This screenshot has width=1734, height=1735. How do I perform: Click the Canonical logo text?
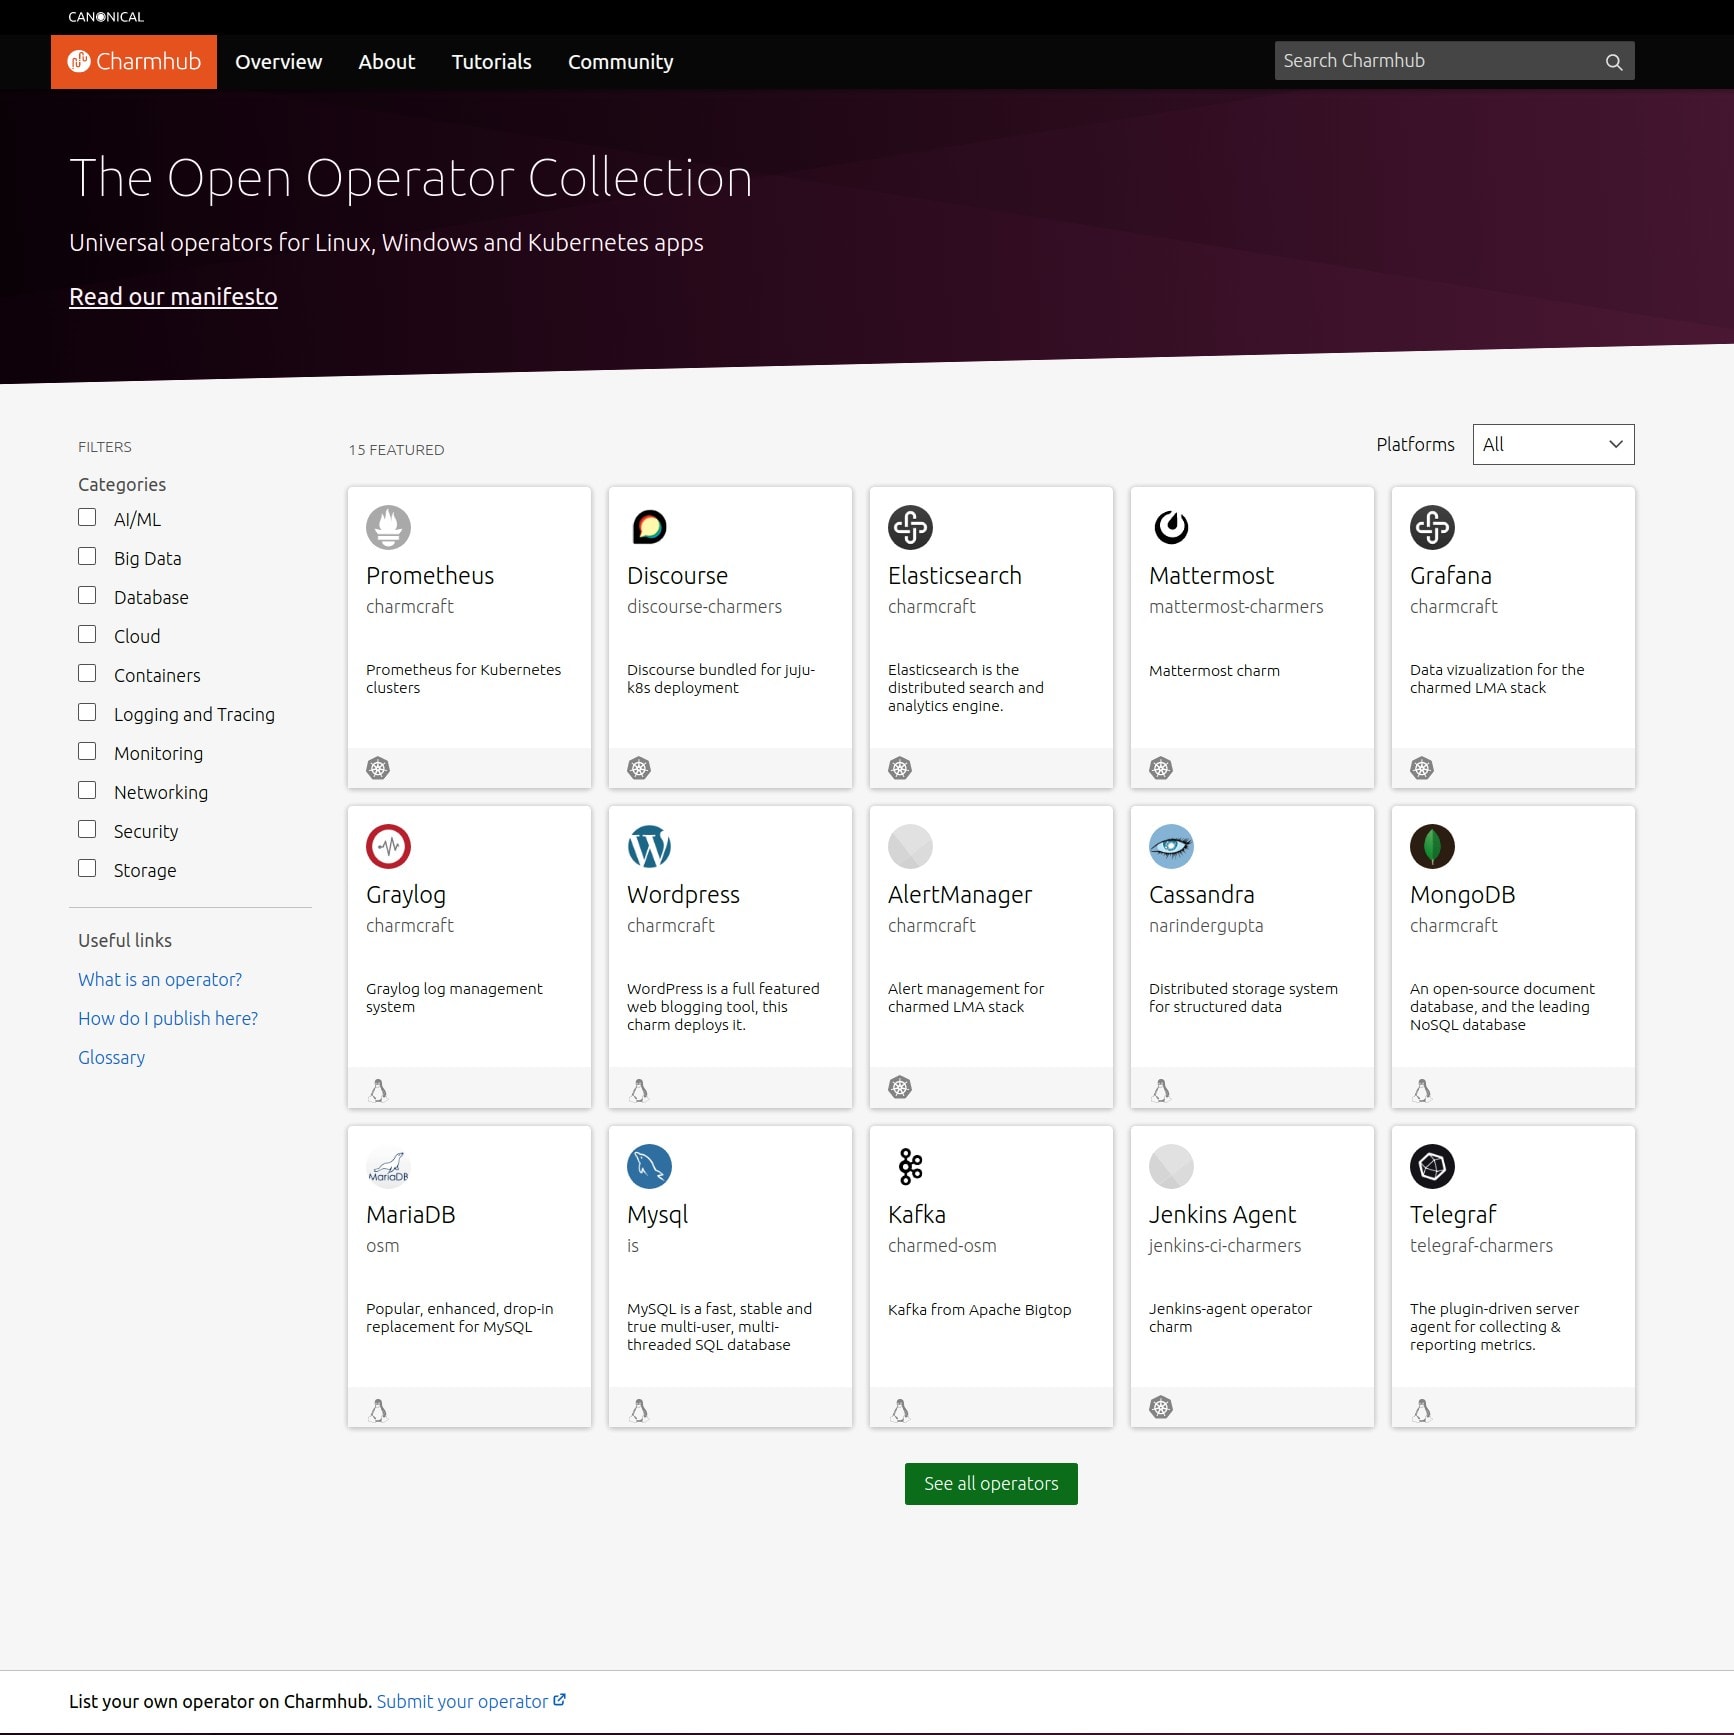[x=106, y=17]
